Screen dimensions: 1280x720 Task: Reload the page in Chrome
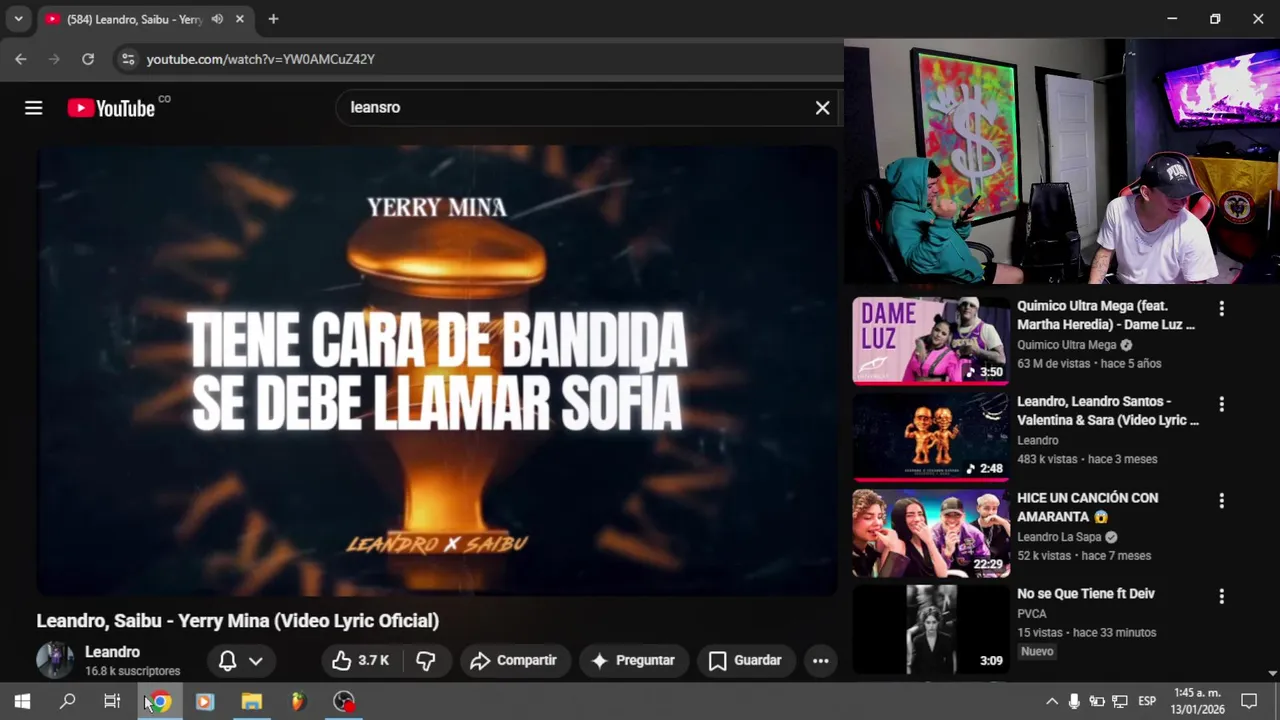[88, 59]
